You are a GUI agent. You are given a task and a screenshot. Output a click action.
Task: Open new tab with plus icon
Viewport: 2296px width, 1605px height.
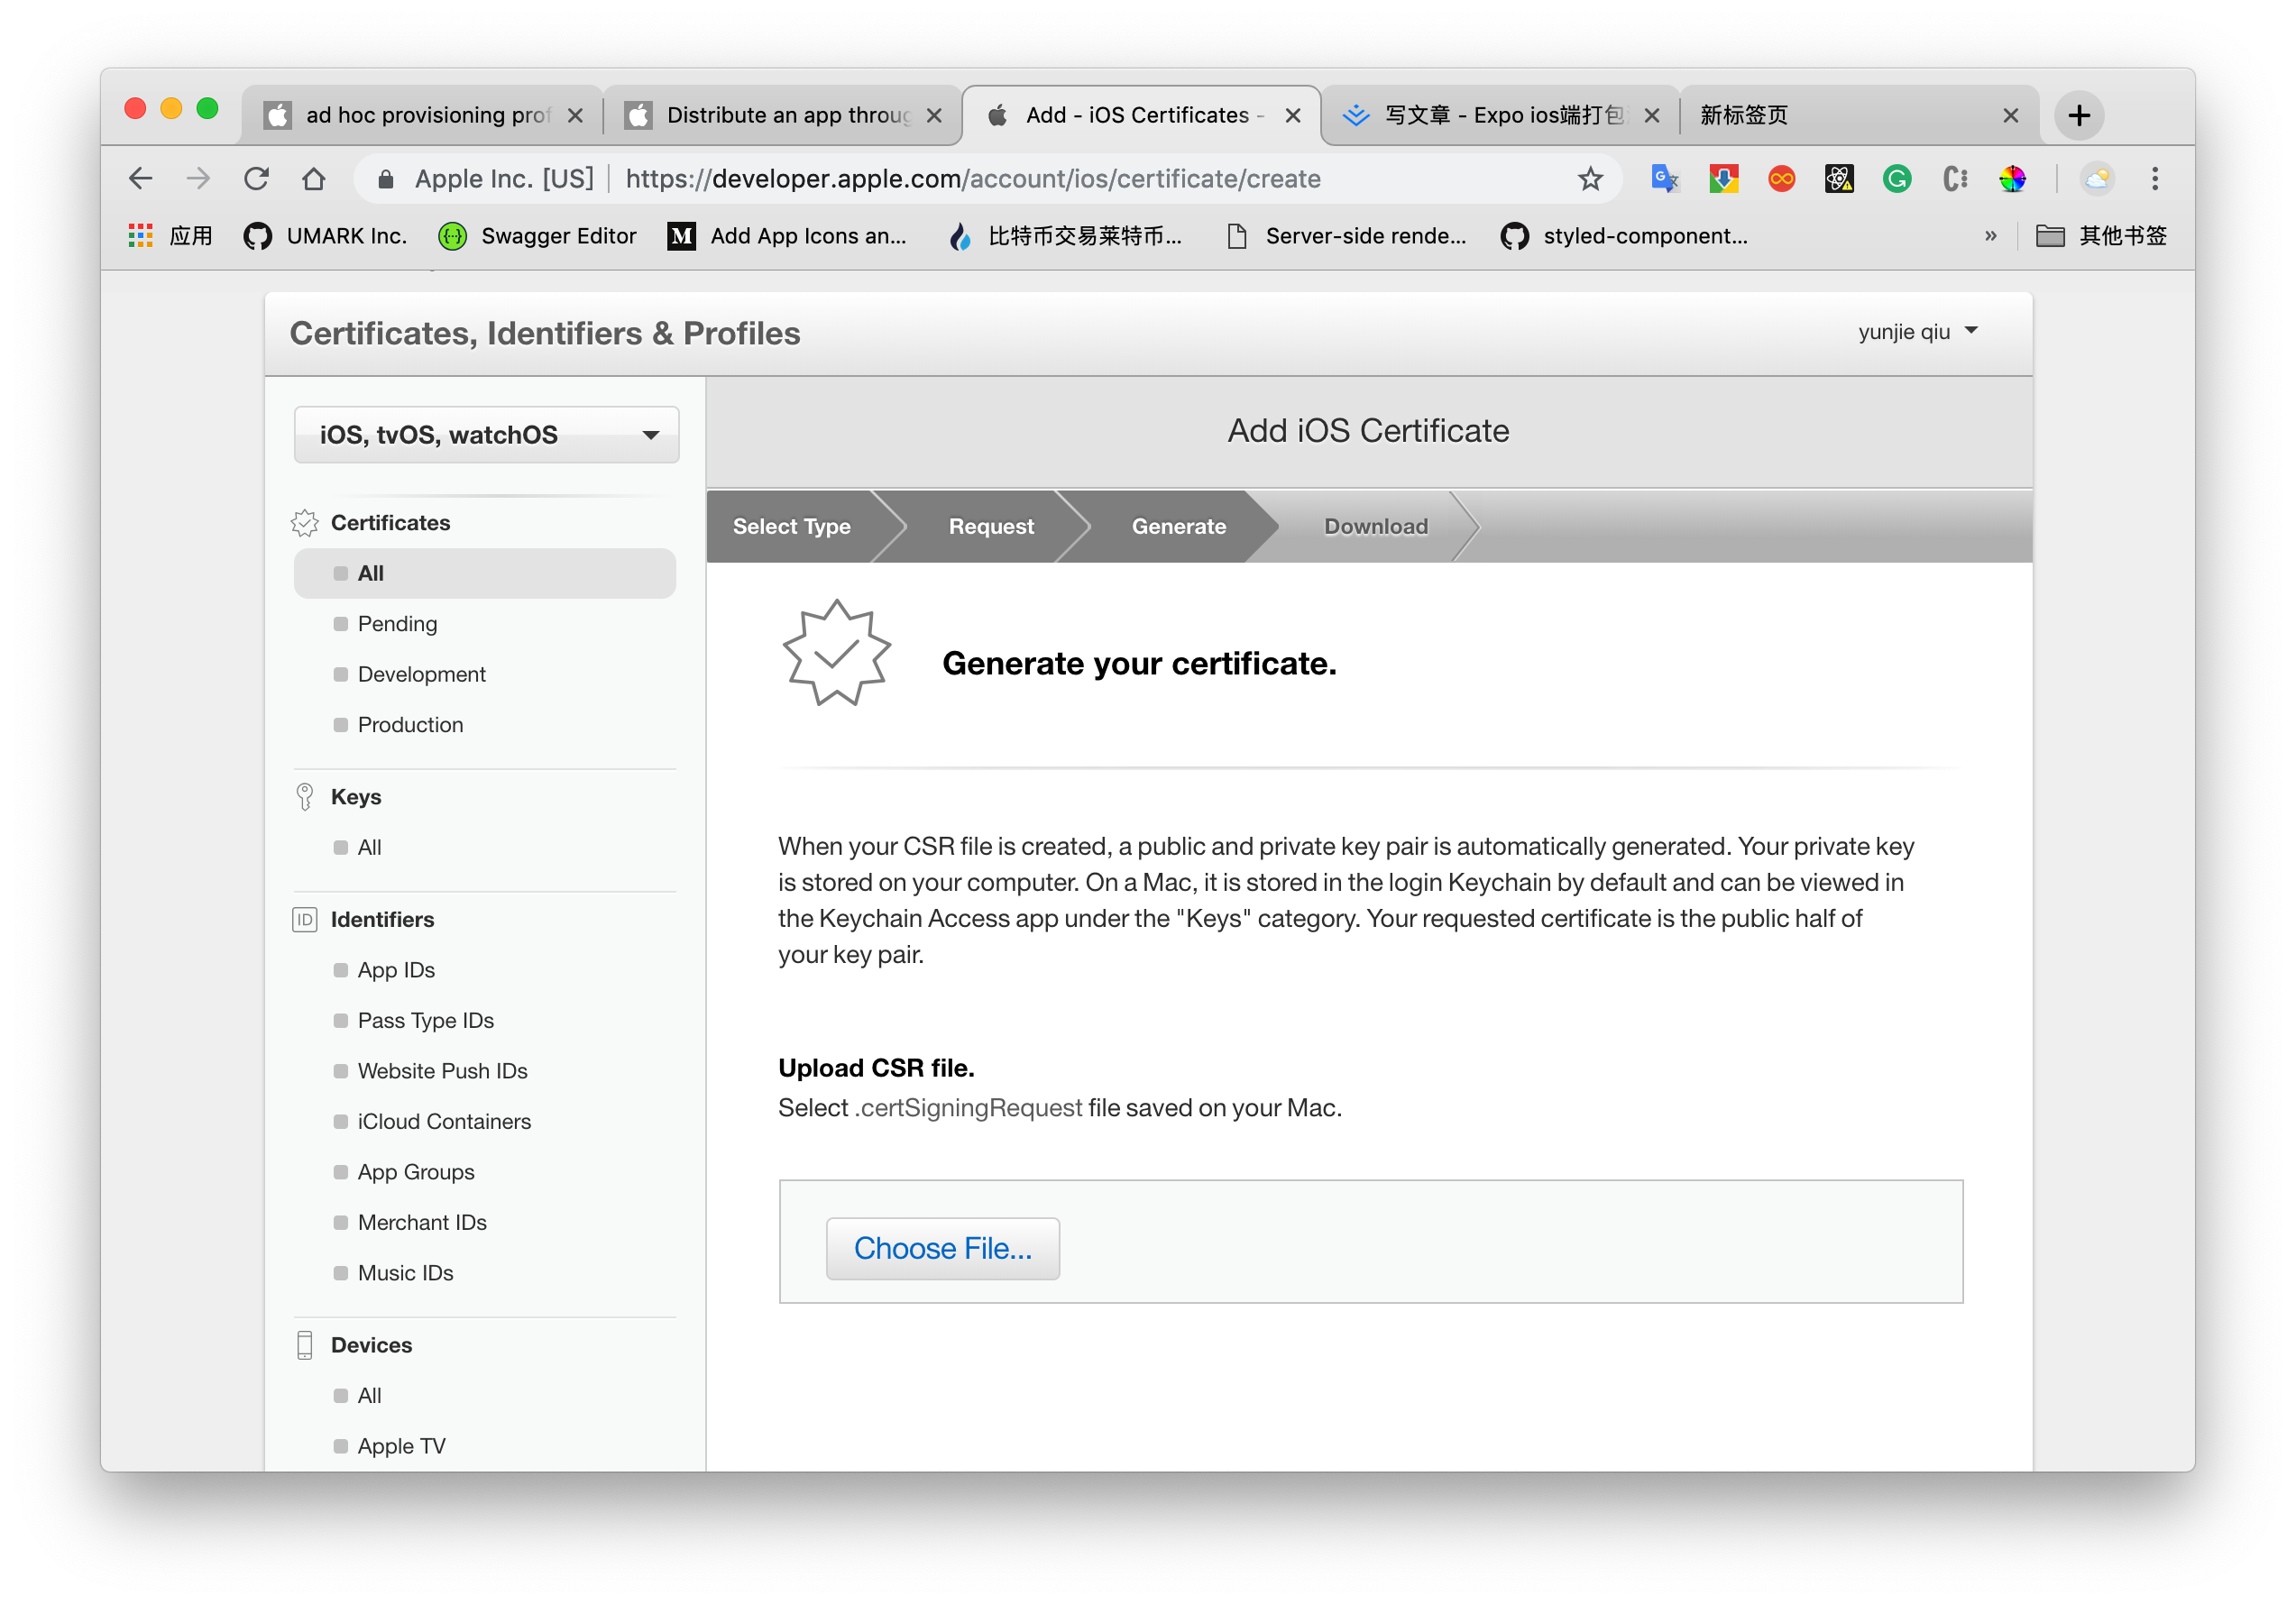pos(2079,115)
